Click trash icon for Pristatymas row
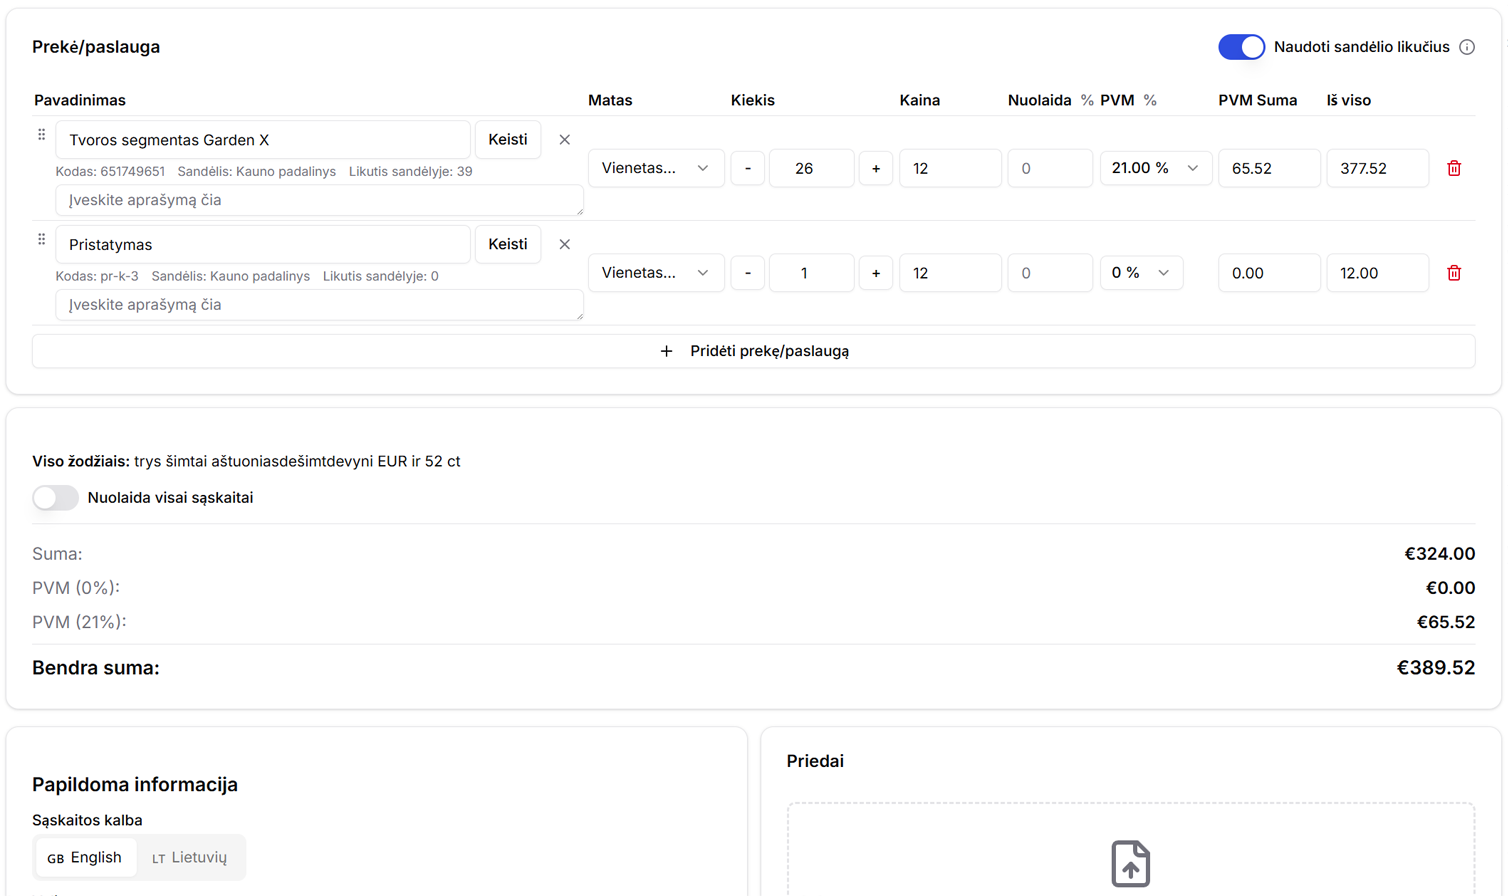This screenshot has width=1508, height=896. coord(1453,273)
